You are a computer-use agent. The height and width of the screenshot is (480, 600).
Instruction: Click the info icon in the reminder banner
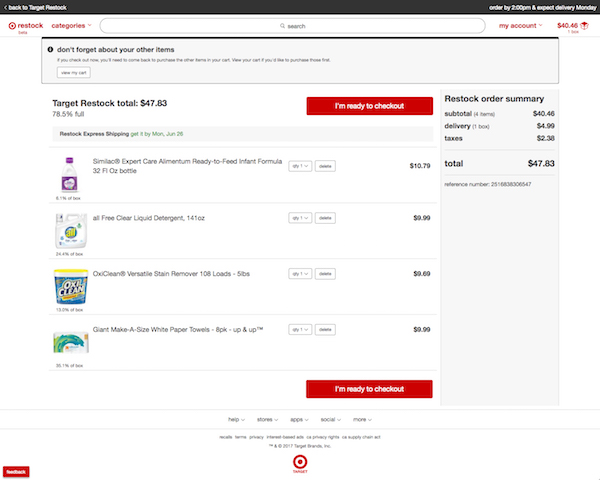(x=50, y=49)
